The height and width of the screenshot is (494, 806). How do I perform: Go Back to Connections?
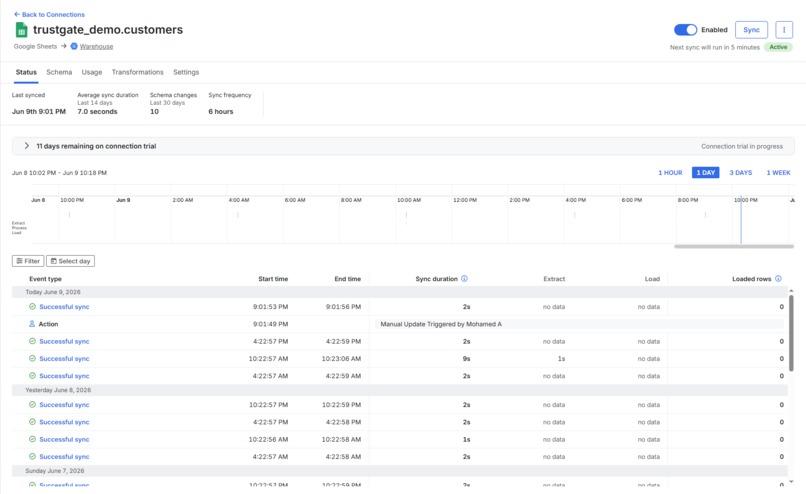tap(49, 14)
